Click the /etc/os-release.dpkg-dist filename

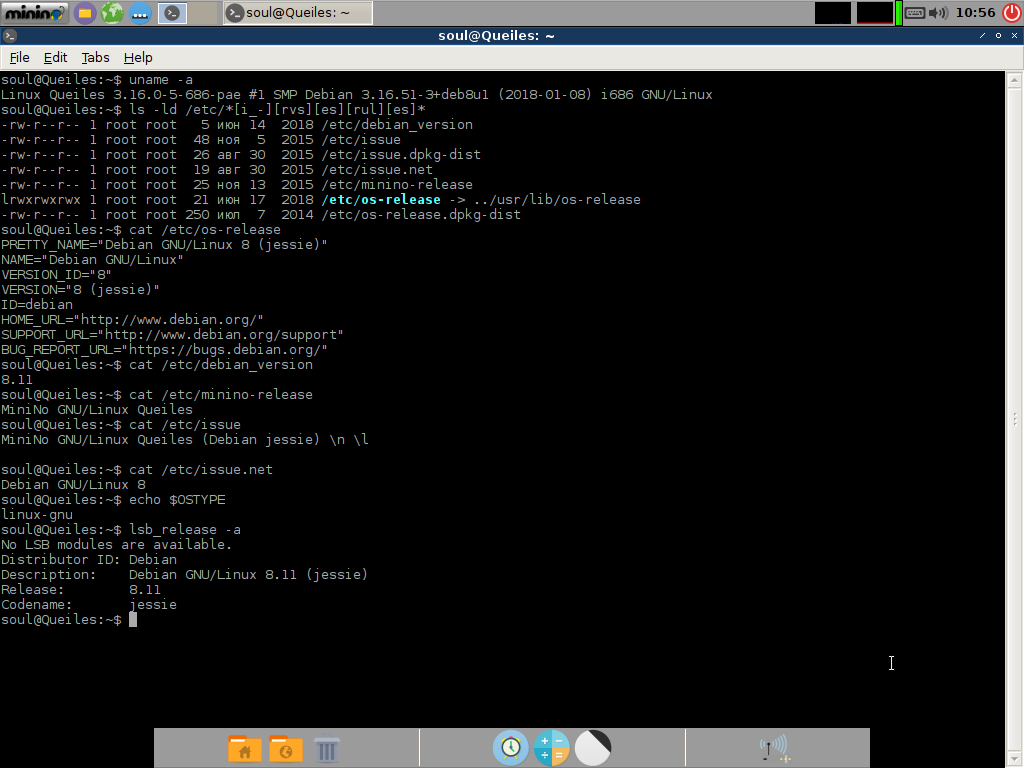(x=421, y=215)
